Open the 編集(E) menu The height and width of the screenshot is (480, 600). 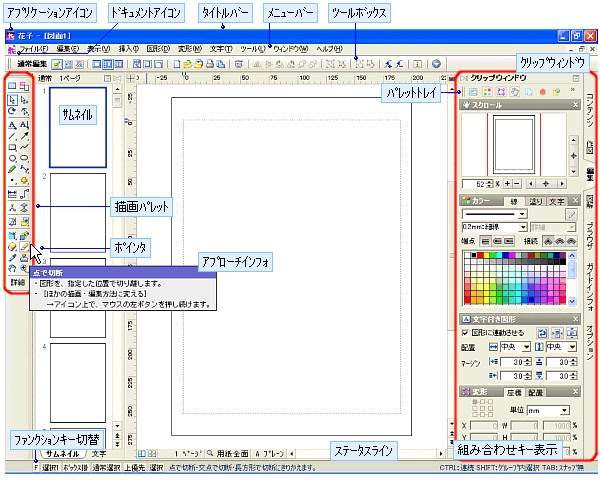click(67, 49)
